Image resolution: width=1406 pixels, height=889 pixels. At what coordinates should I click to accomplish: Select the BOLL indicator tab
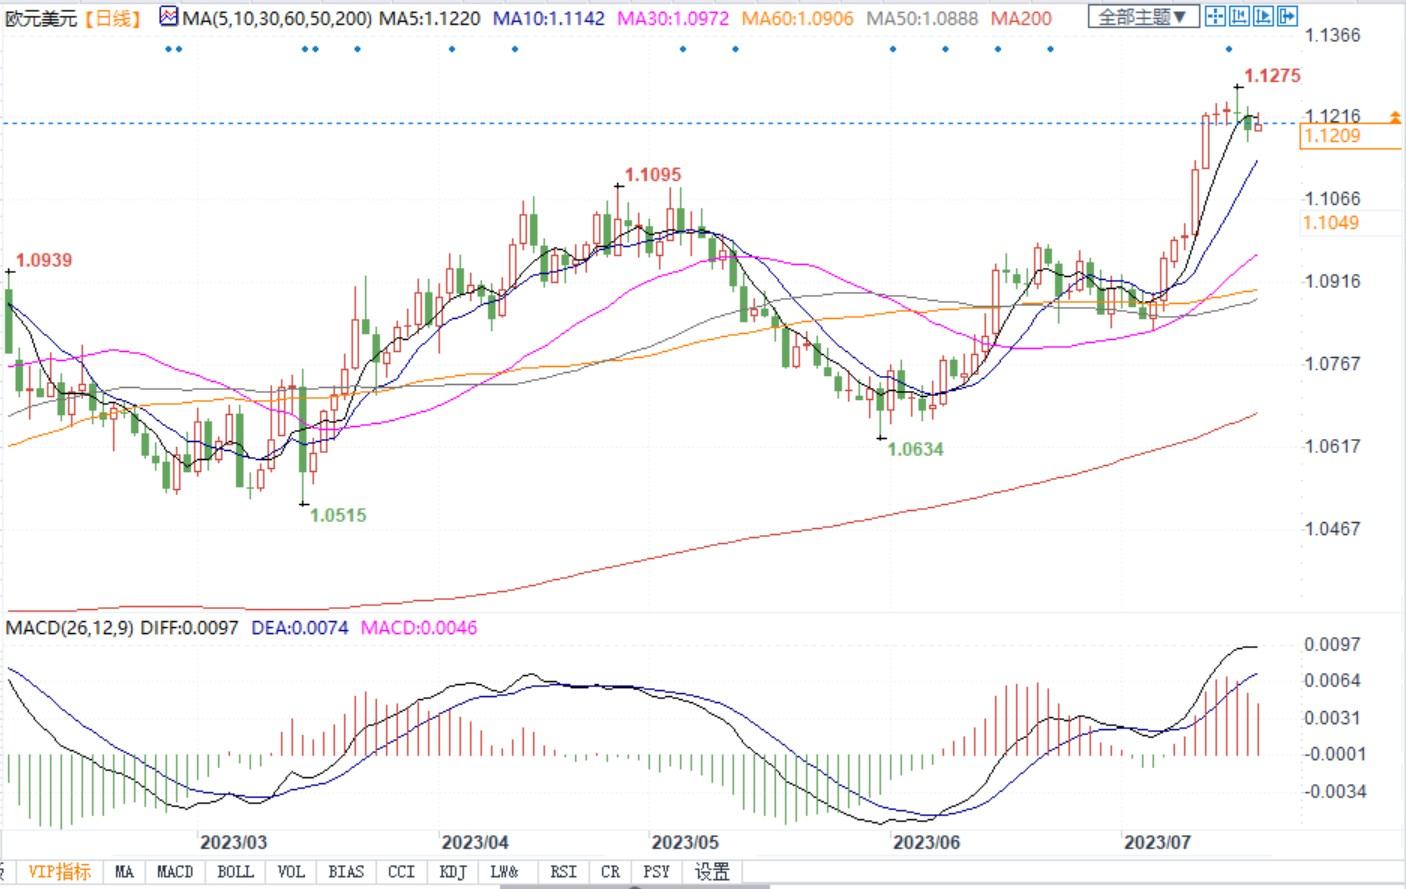tap(235, 872)
